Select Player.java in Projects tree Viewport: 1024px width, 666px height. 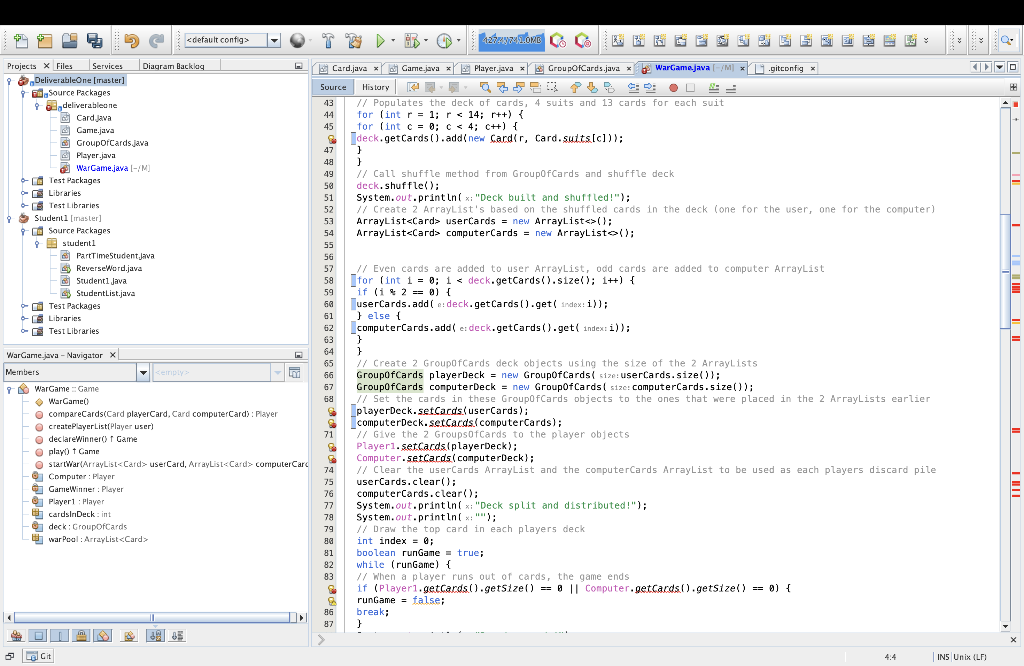[95, 156]
